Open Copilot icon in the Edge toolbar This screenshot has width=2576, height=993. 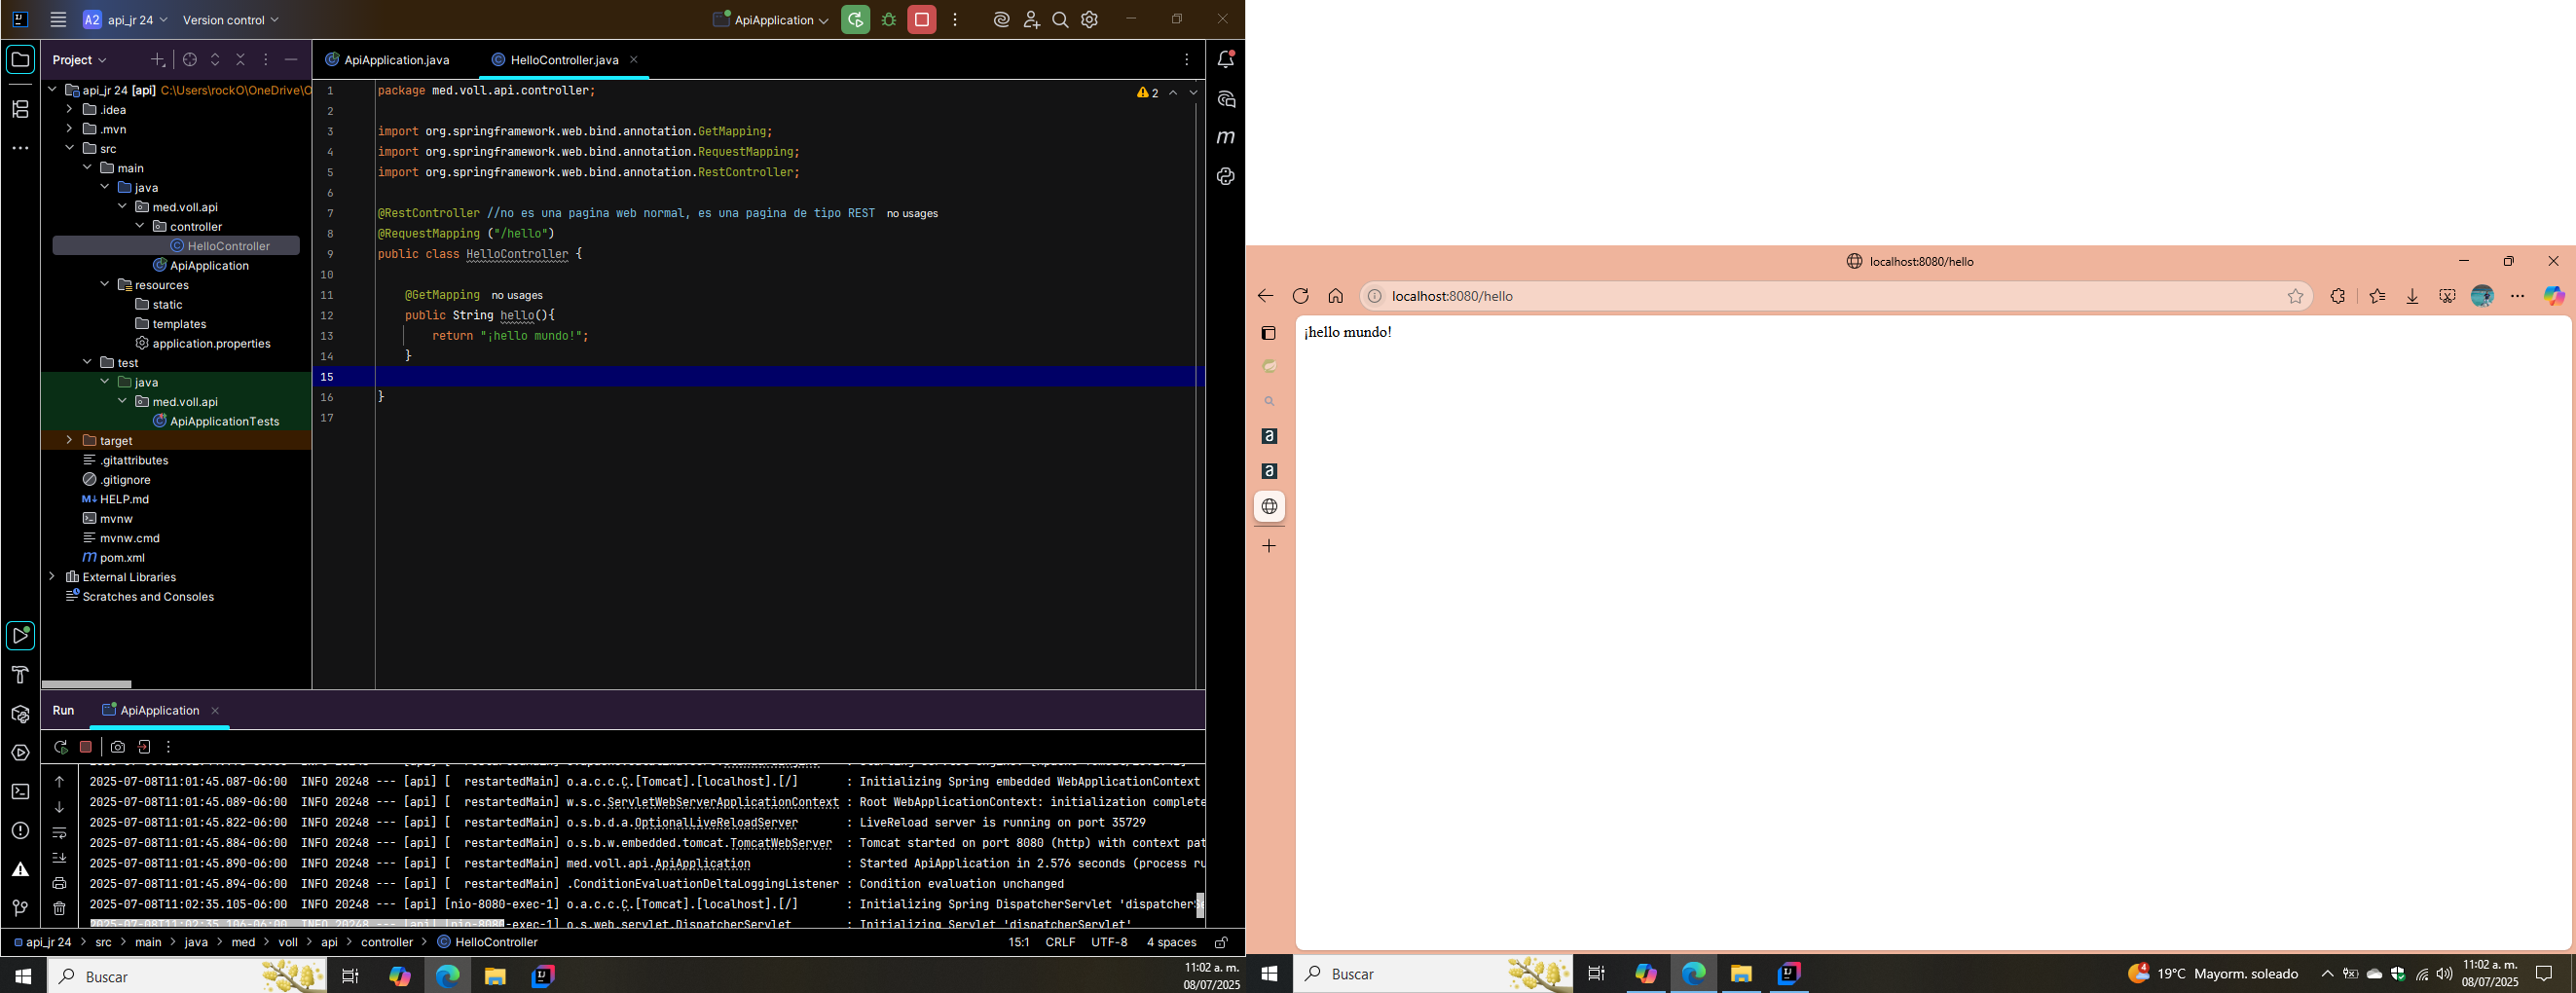click(x=2554, y=296)
